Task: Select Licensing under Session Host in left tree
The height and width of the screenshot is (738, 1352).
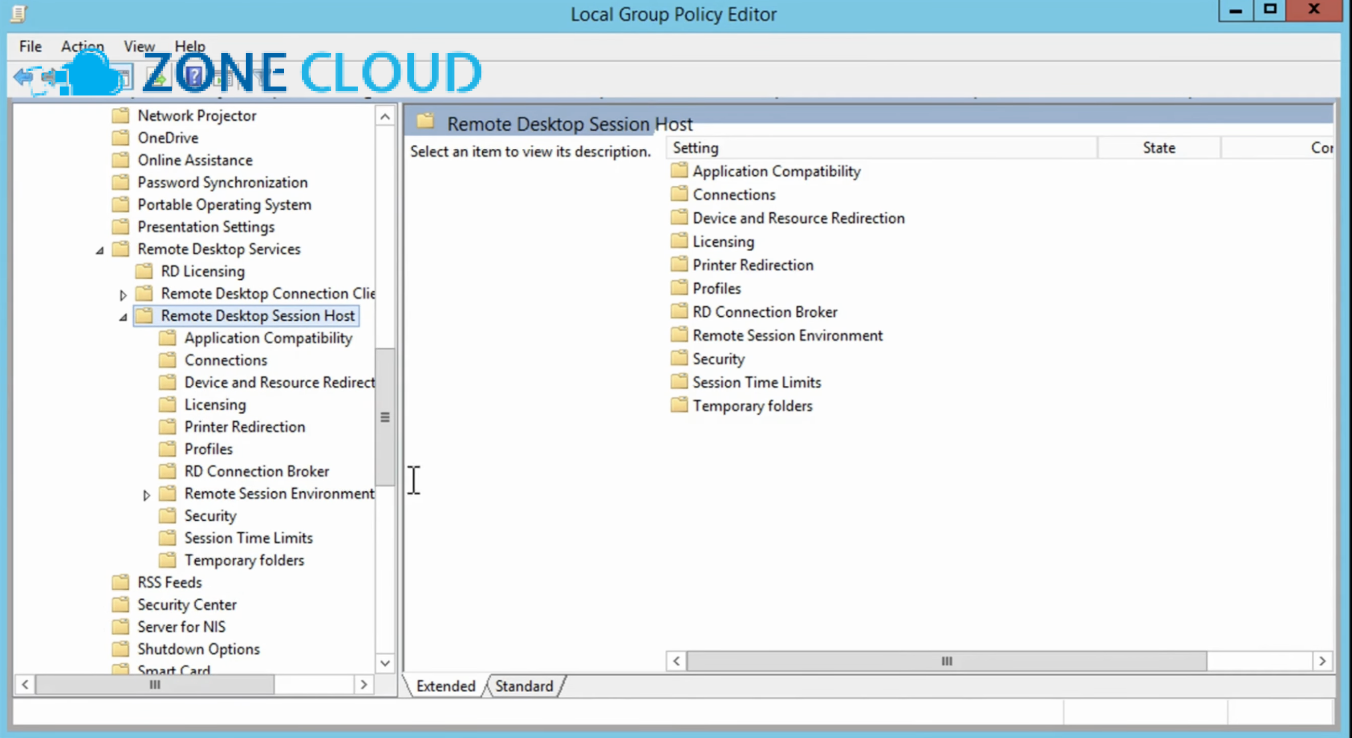Action: [215, 404]
